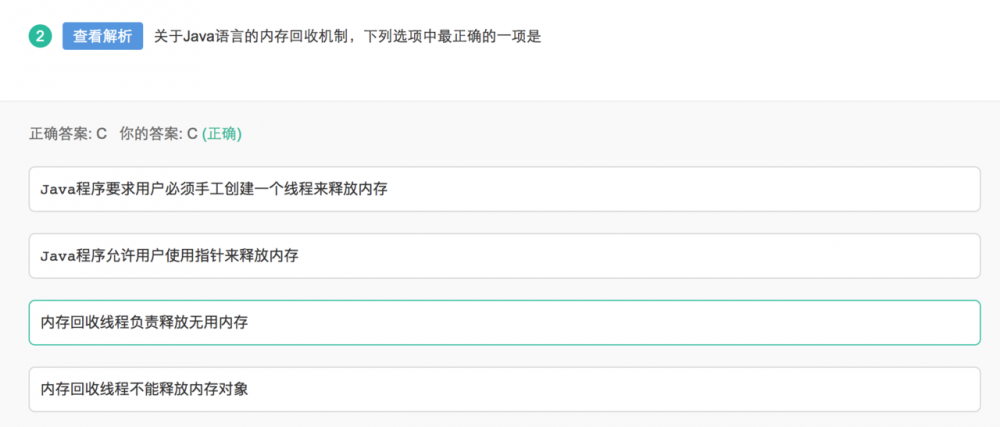This screenshot has height=427, width=1000.
Task: Open 查看解析 to view the explanation
Action: coord(102,36)
